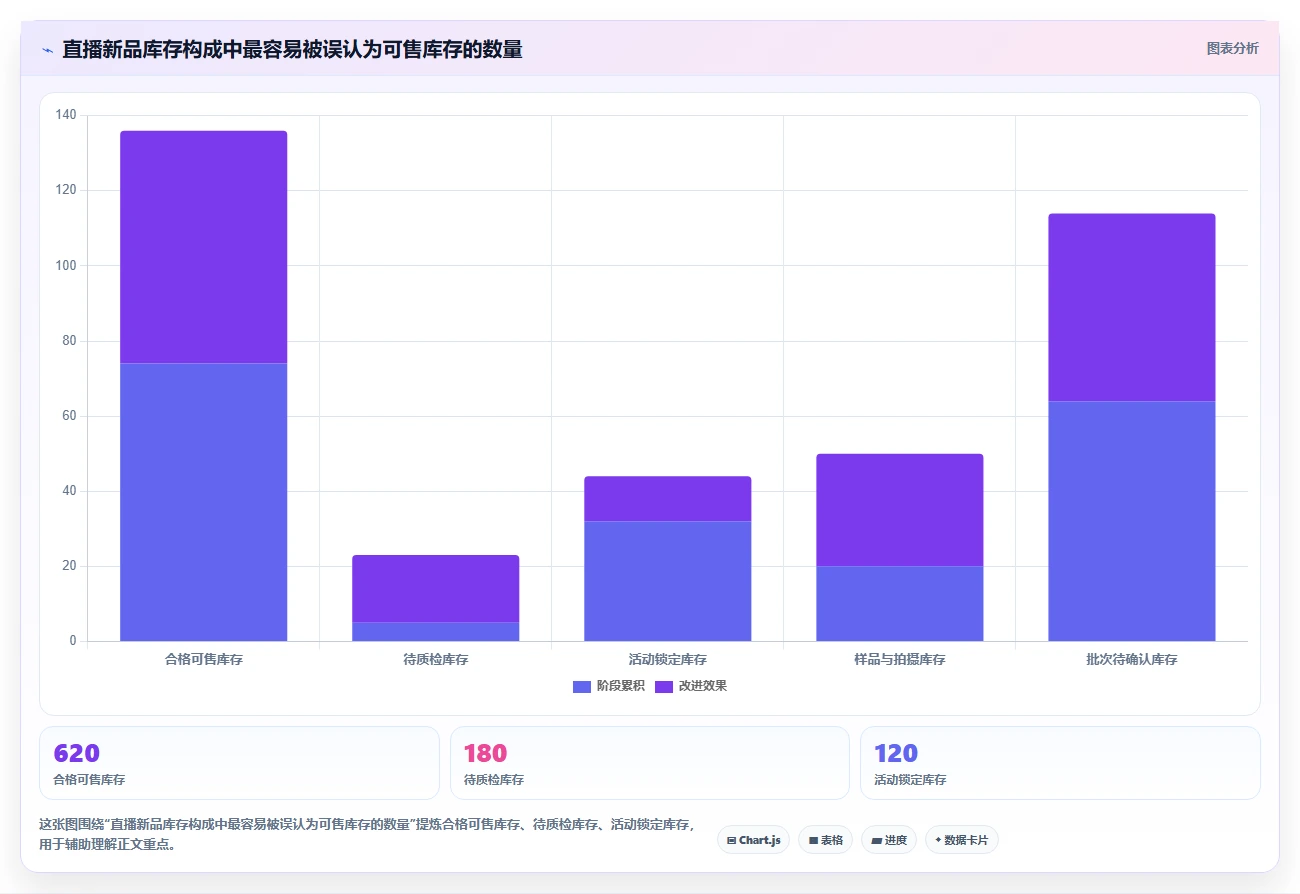
Task: Click the blue segment of 合格可售库存 bar
Action: coord(203,502)
